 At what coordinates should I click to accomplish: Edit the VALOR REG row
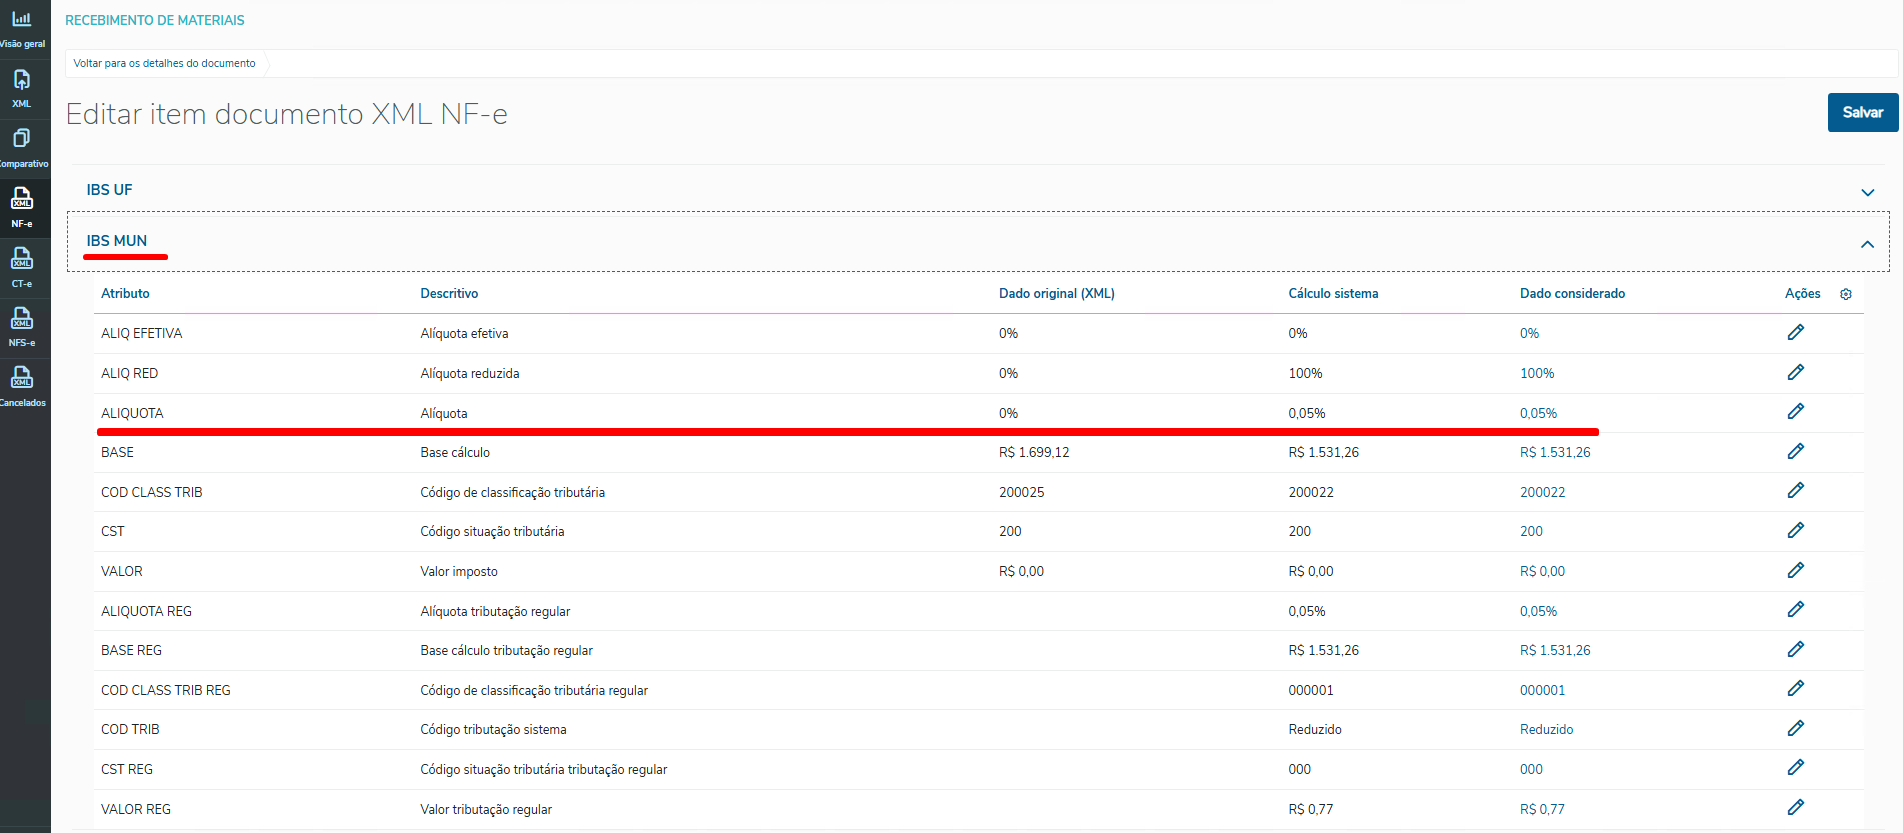click(x=1795, y=808)
